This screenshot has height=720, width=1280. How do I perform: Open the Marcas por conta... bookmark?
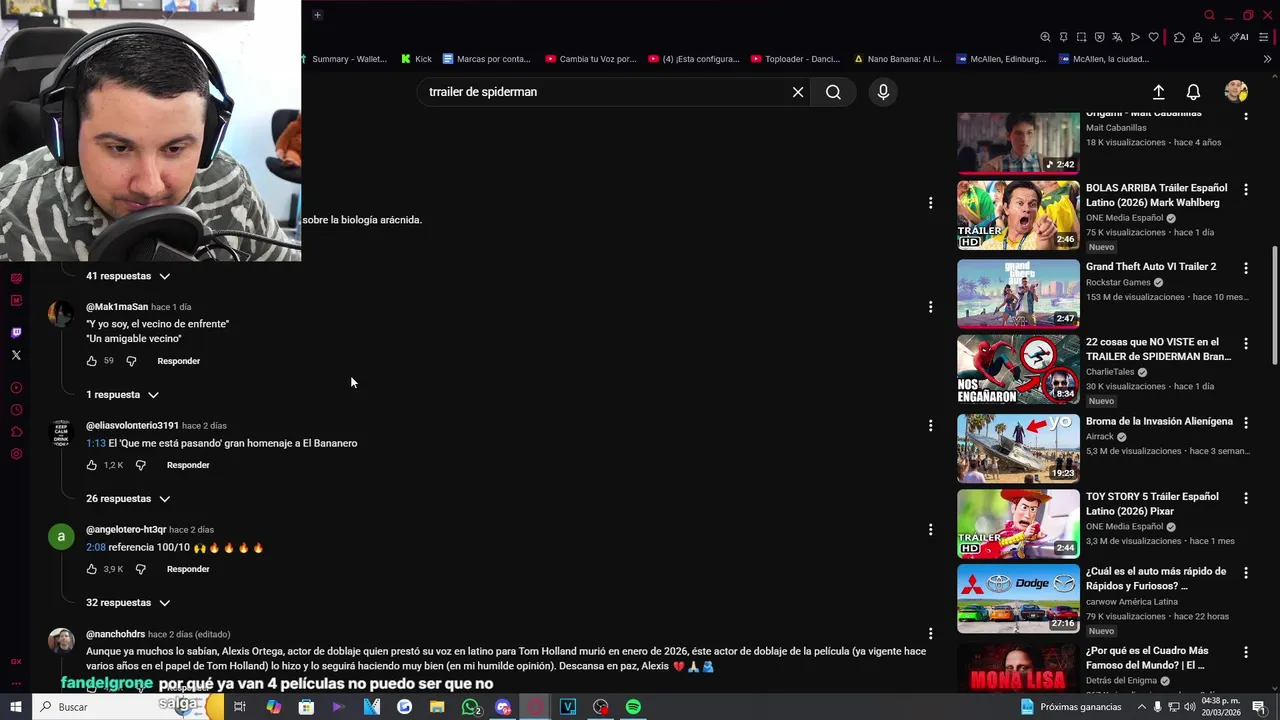tap(487, 59)
